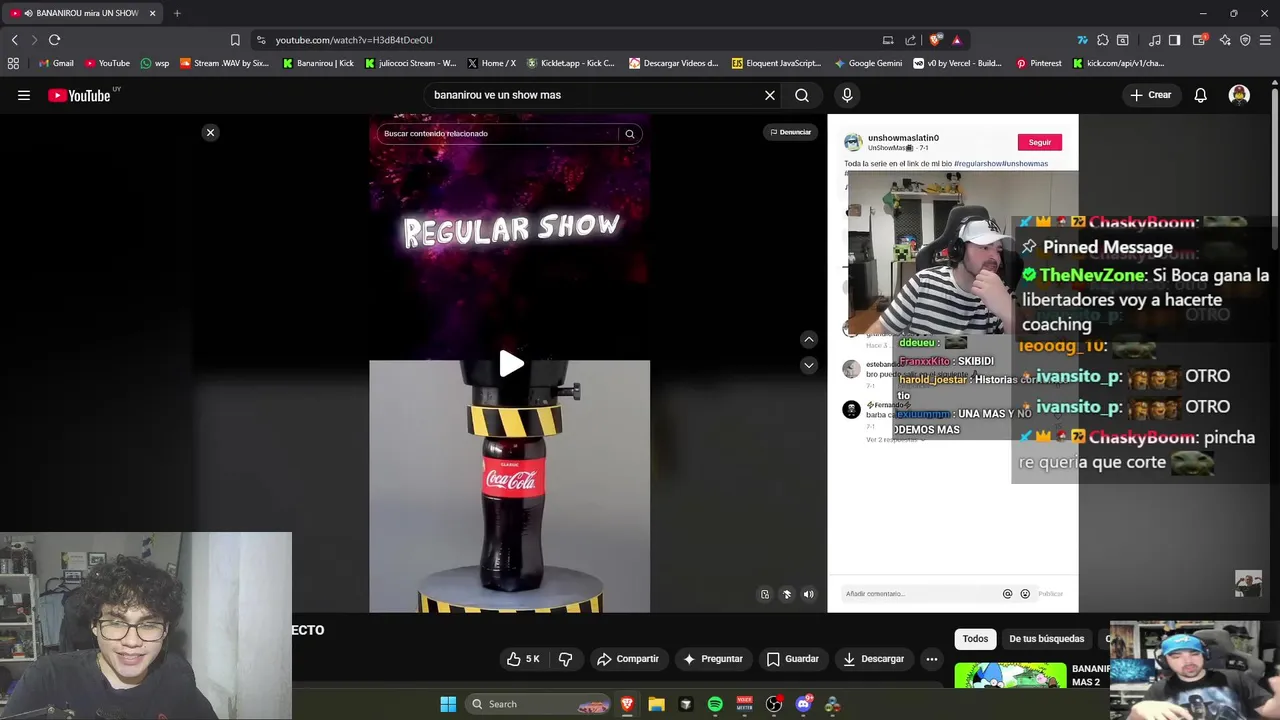Viewport: 1280px width, 720px height.
Task: Play the Regular Show TikTok video
Action: 511,364
